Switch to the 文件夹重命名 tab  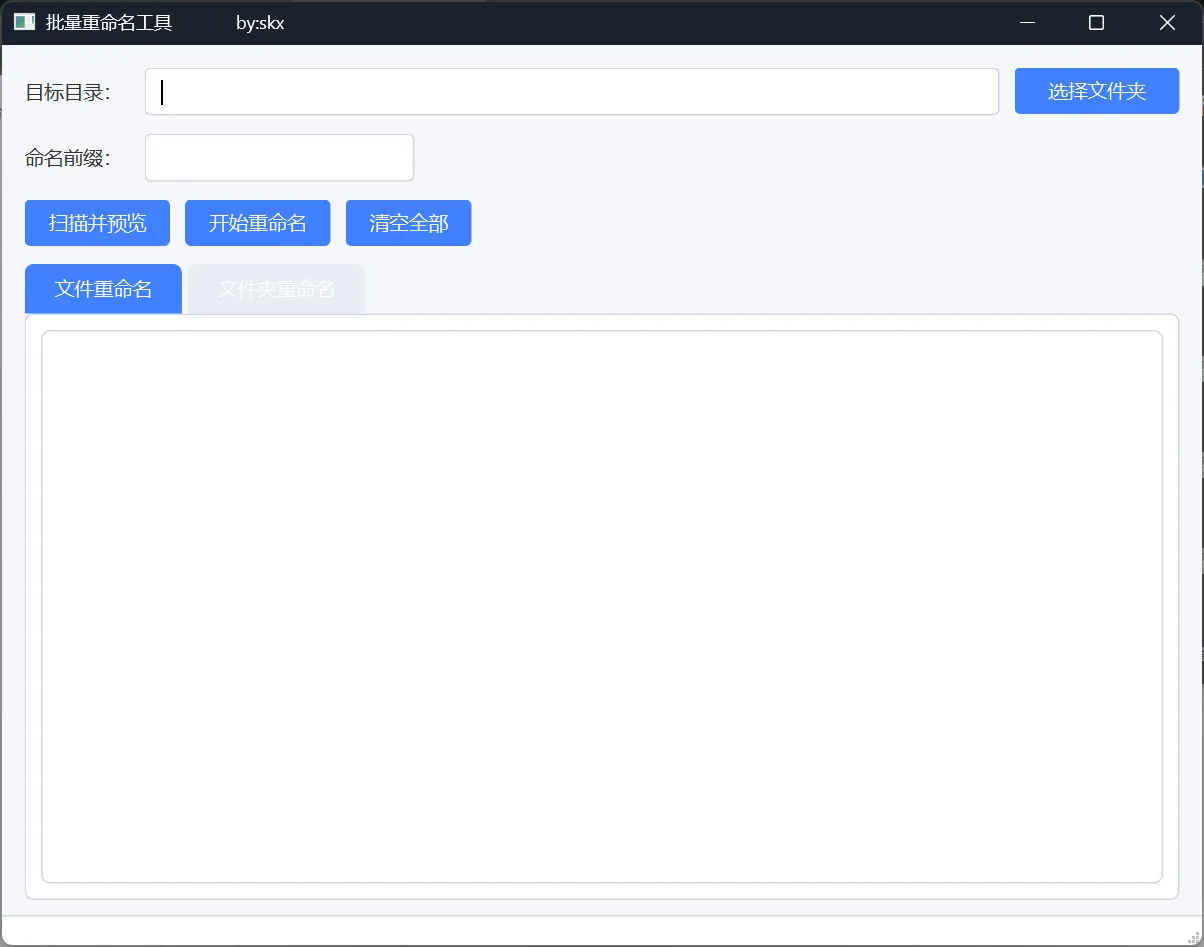click(x=276, y=289)
